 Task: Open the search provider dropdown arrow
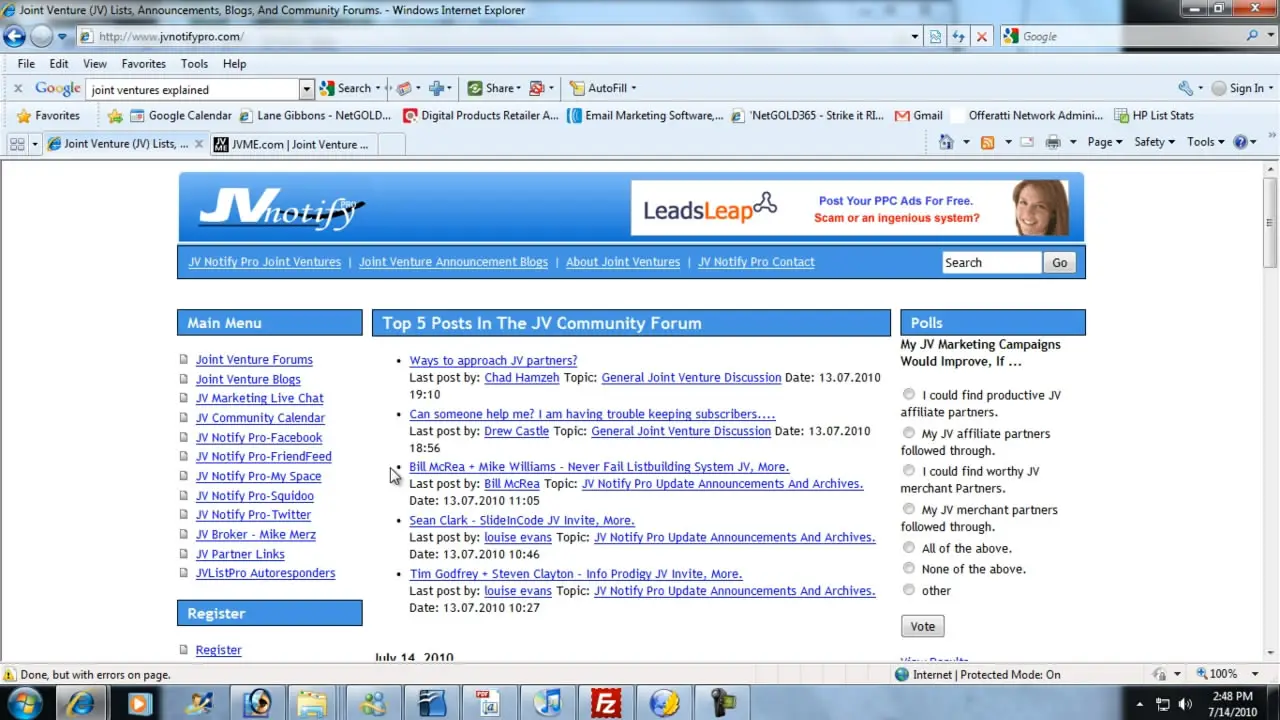(1270, 36)
